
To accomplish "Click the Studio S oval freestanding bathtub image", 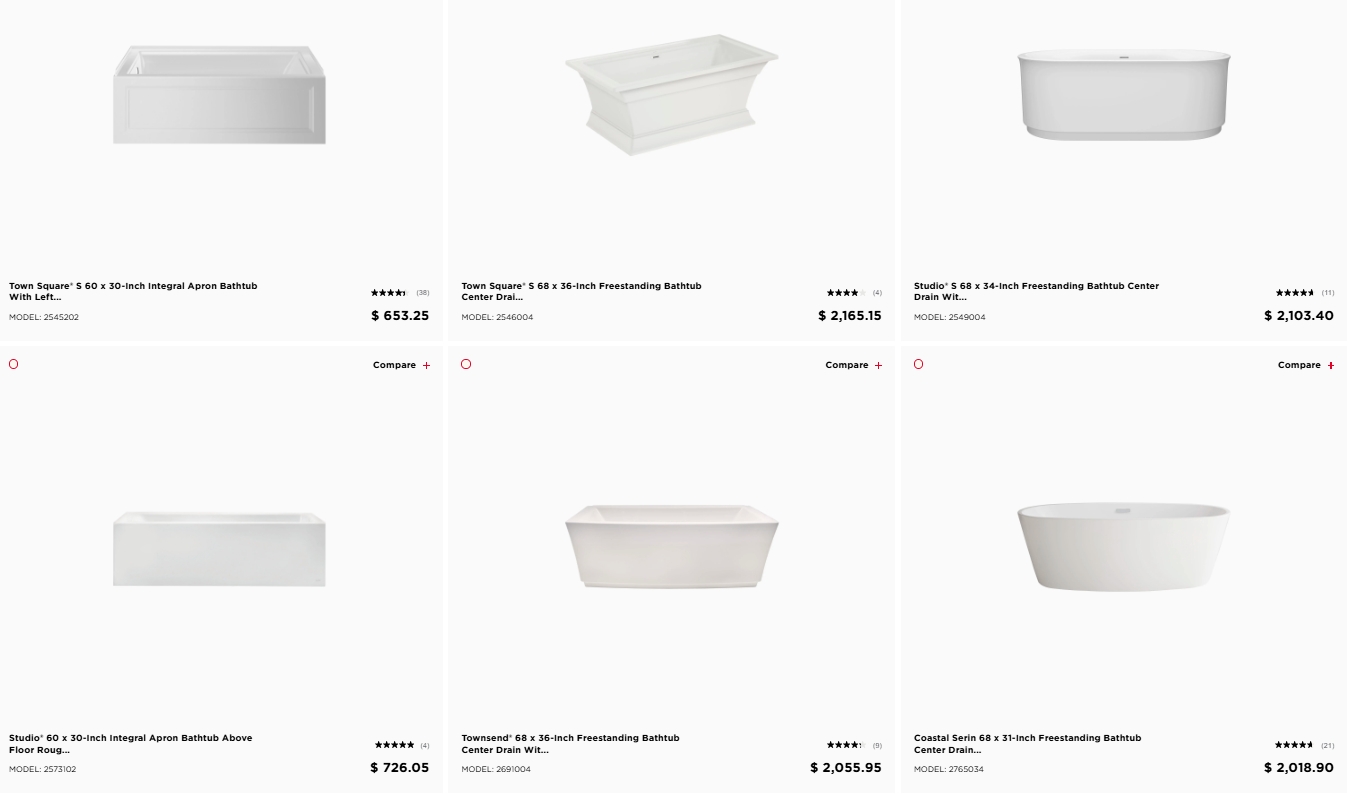I will (x=1124, y=95).
